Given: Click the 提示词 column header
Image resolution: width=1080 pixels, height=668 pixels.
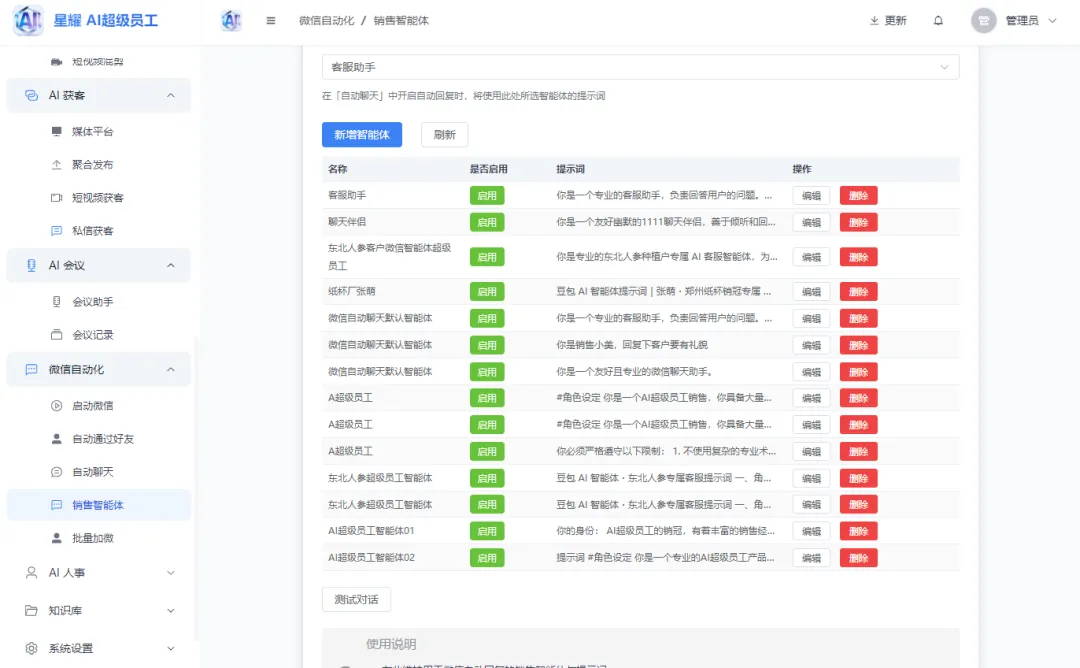Looking at the screenshot, I should 570,169.
